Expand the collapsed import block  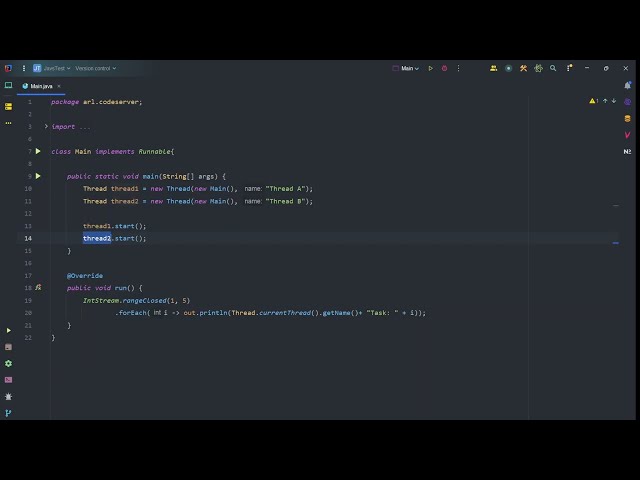(46, 127)
